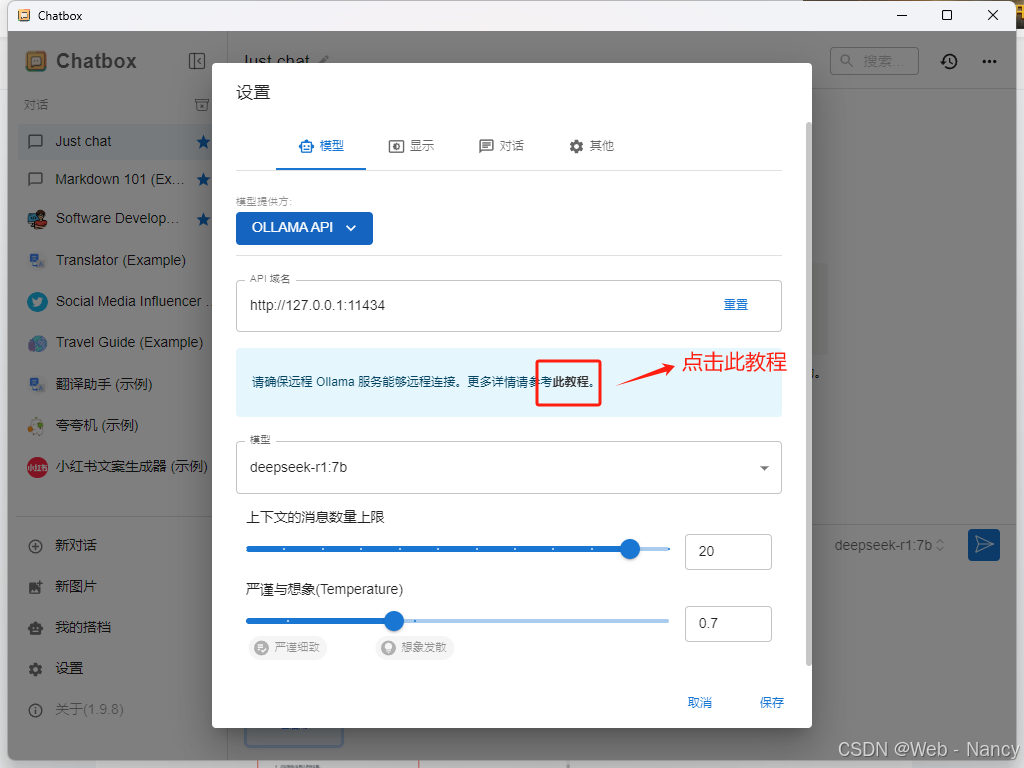The height and width of the screenshot is (768, 1024).
Task: Click the send message paper-plane button
Action: pyautogui.click(x=984, y=545)
